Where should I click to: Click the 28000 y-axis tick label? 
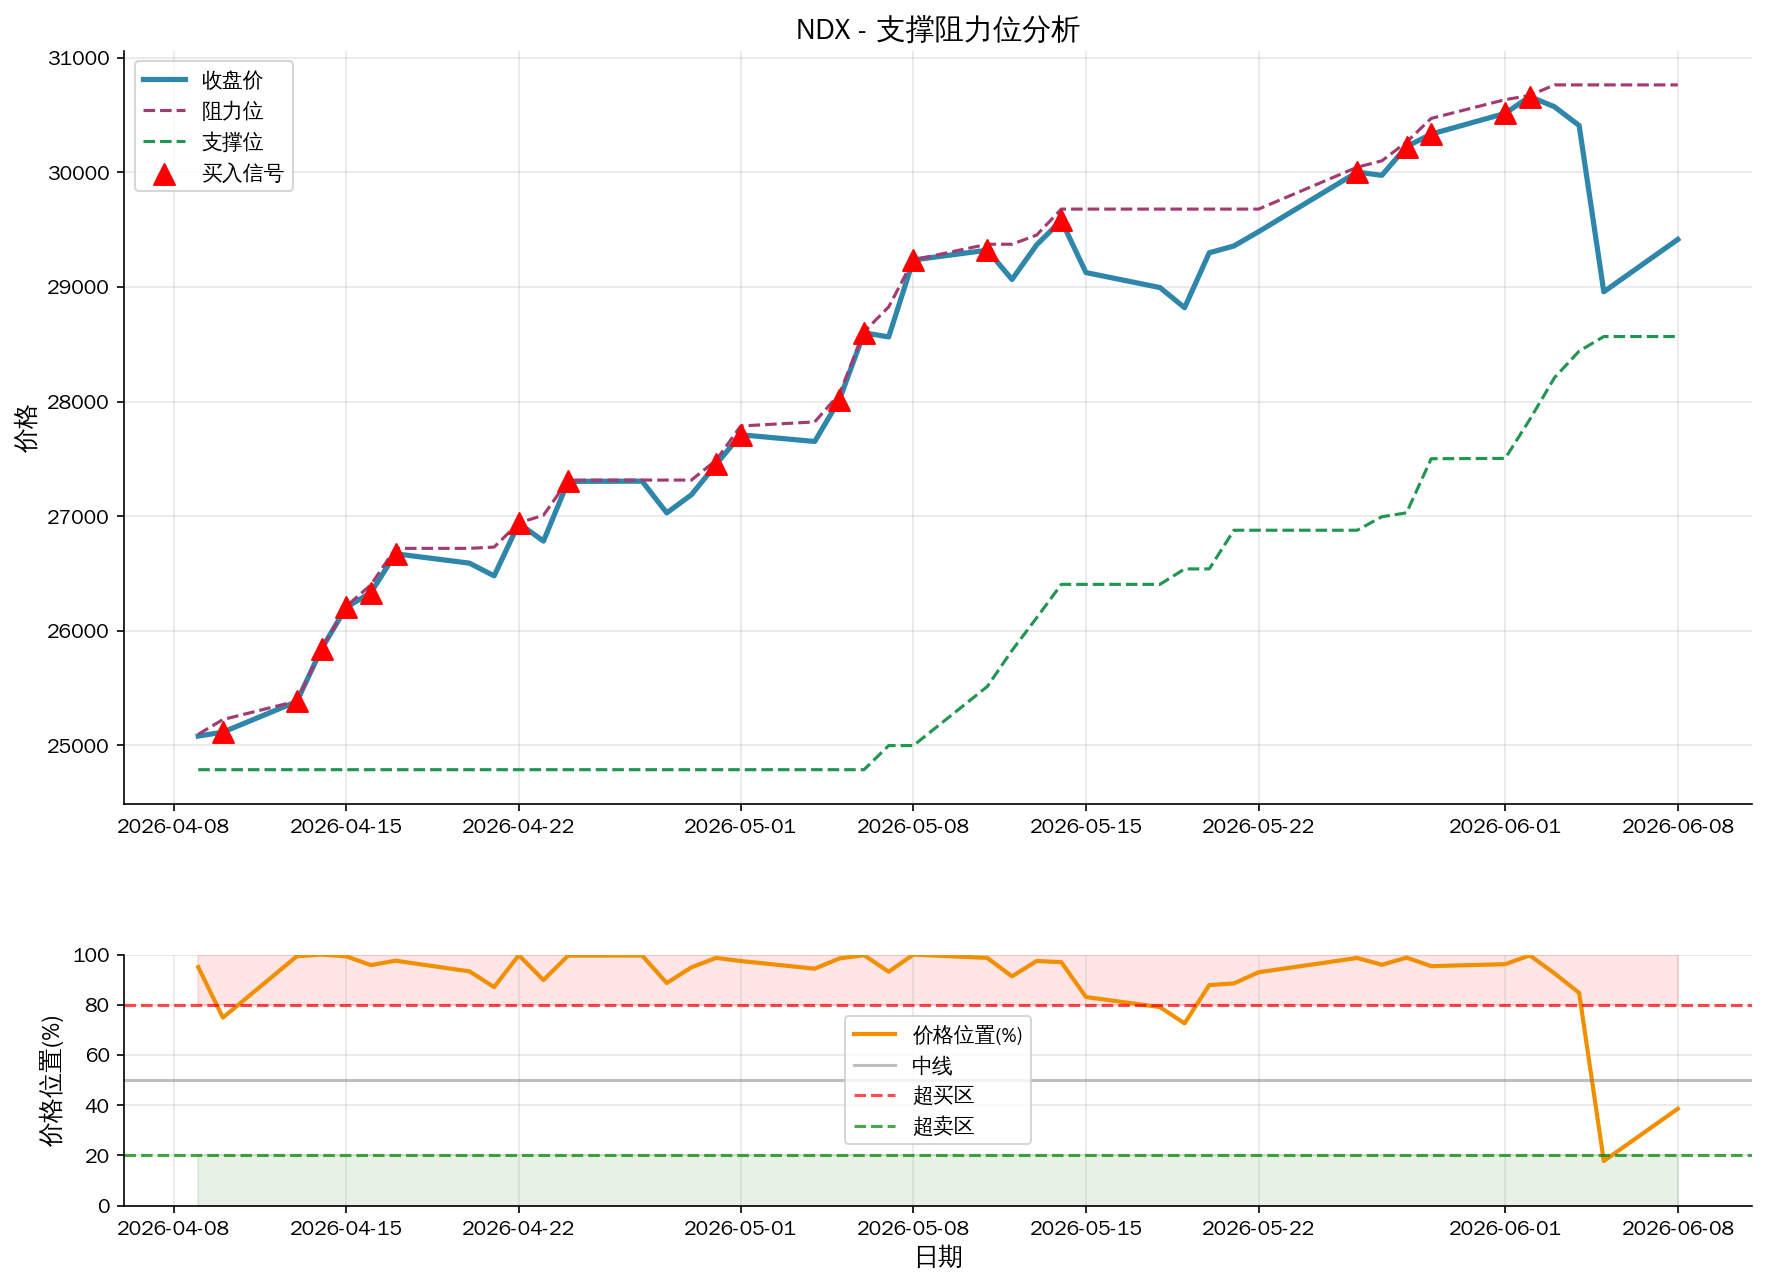point(79,402)
